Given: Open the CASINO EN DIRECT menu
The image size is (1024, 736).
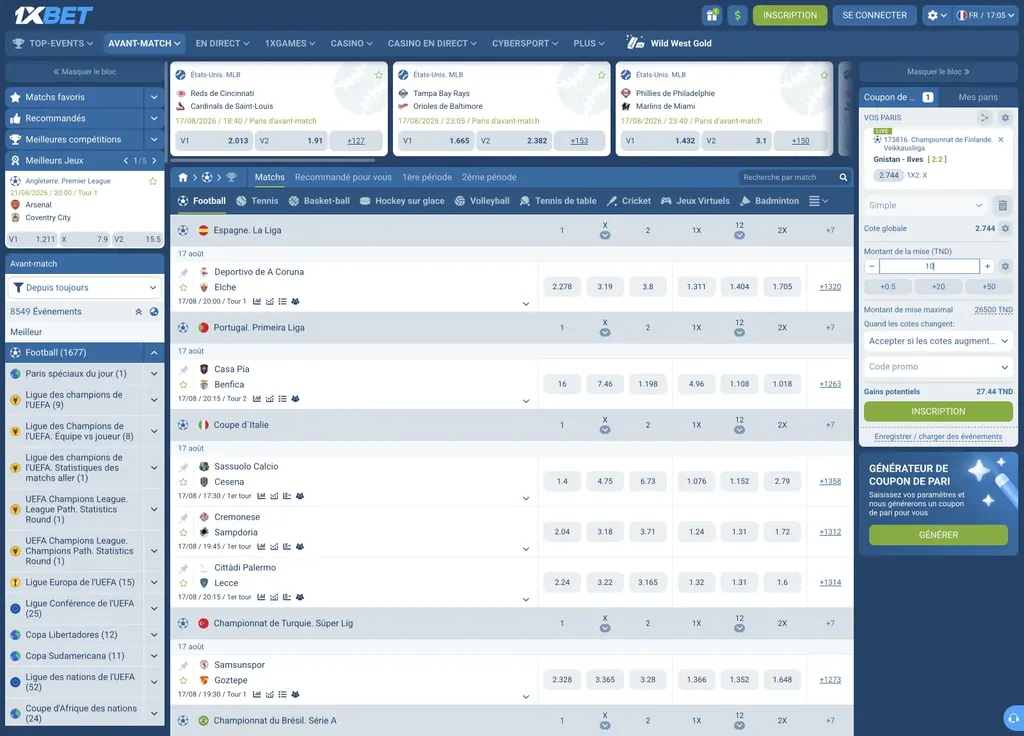Looking at the screenshot, I should tap(432, 43).
